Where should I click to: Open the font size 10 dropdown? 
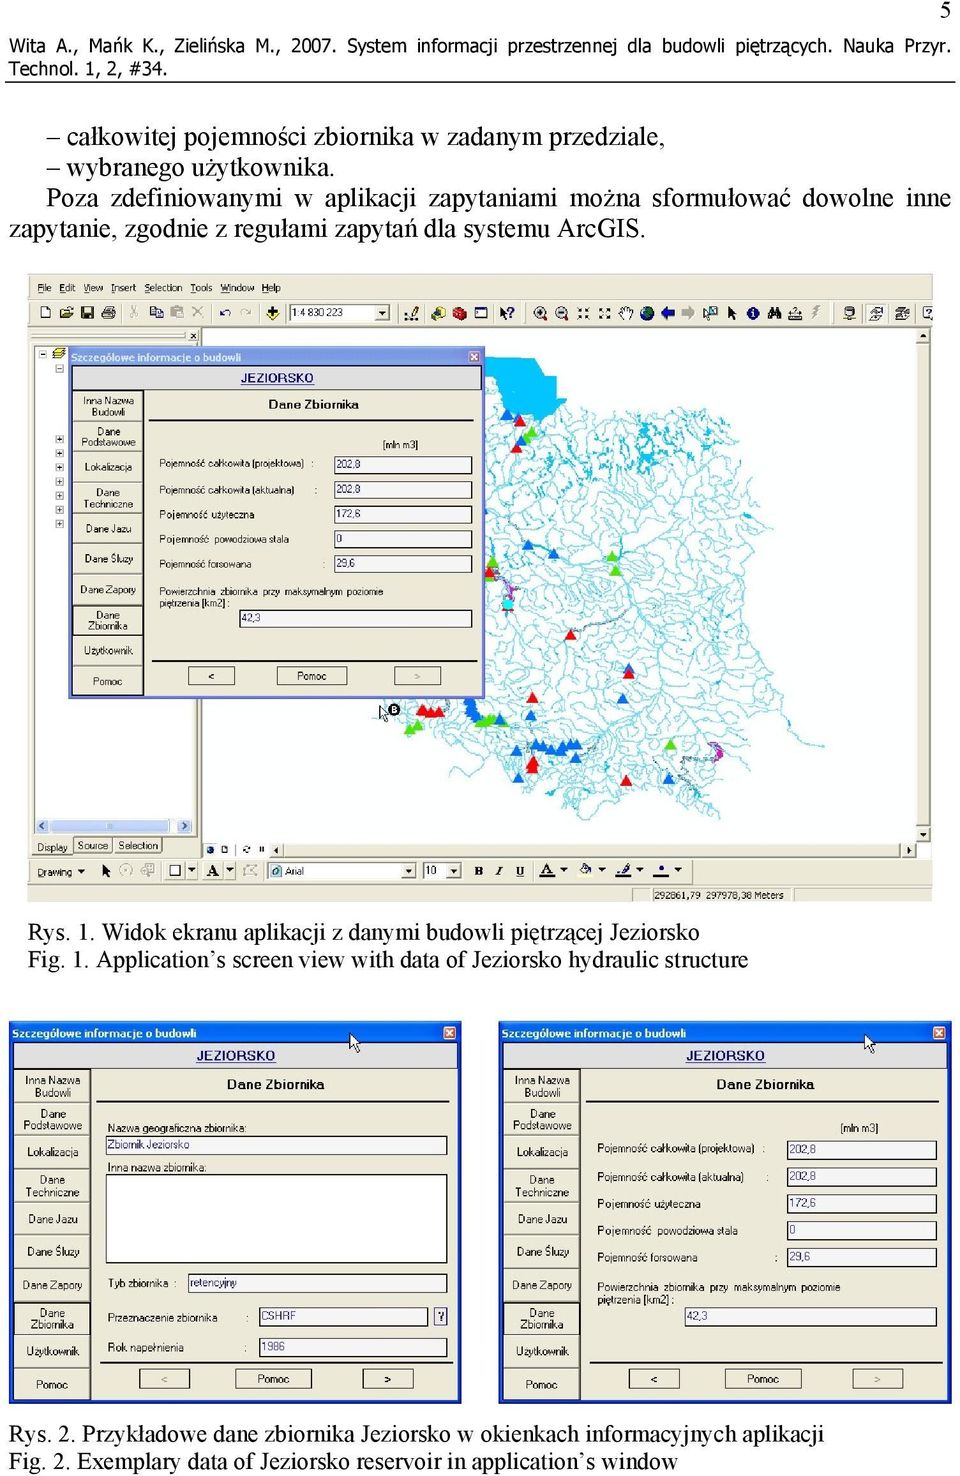click(454, 871)
